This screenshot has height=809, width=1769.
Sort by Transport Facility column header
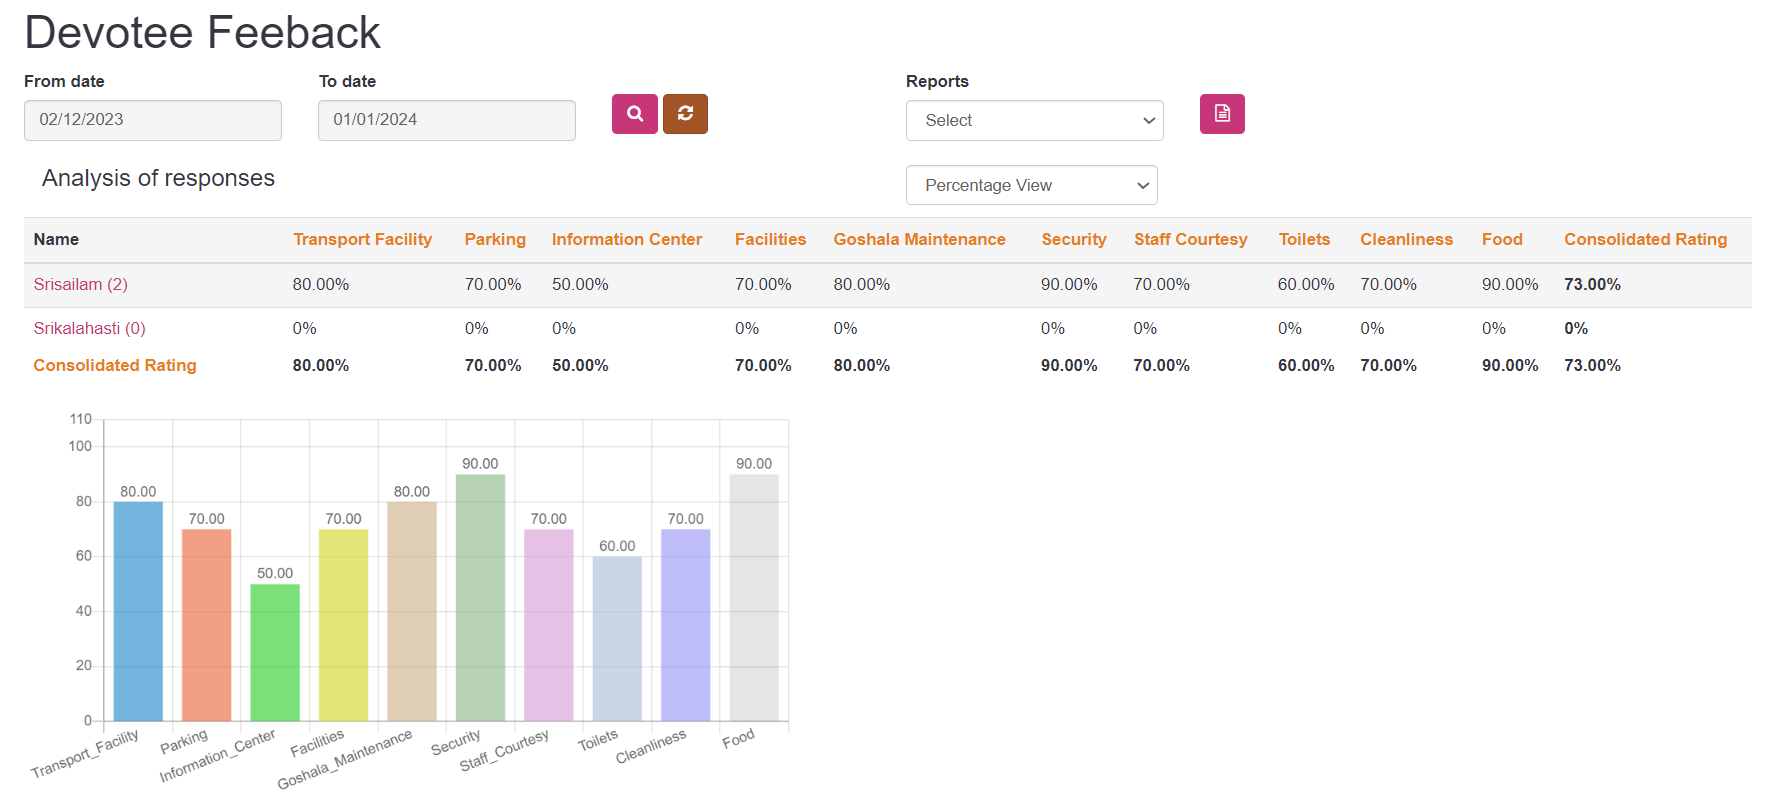[362, 240]
